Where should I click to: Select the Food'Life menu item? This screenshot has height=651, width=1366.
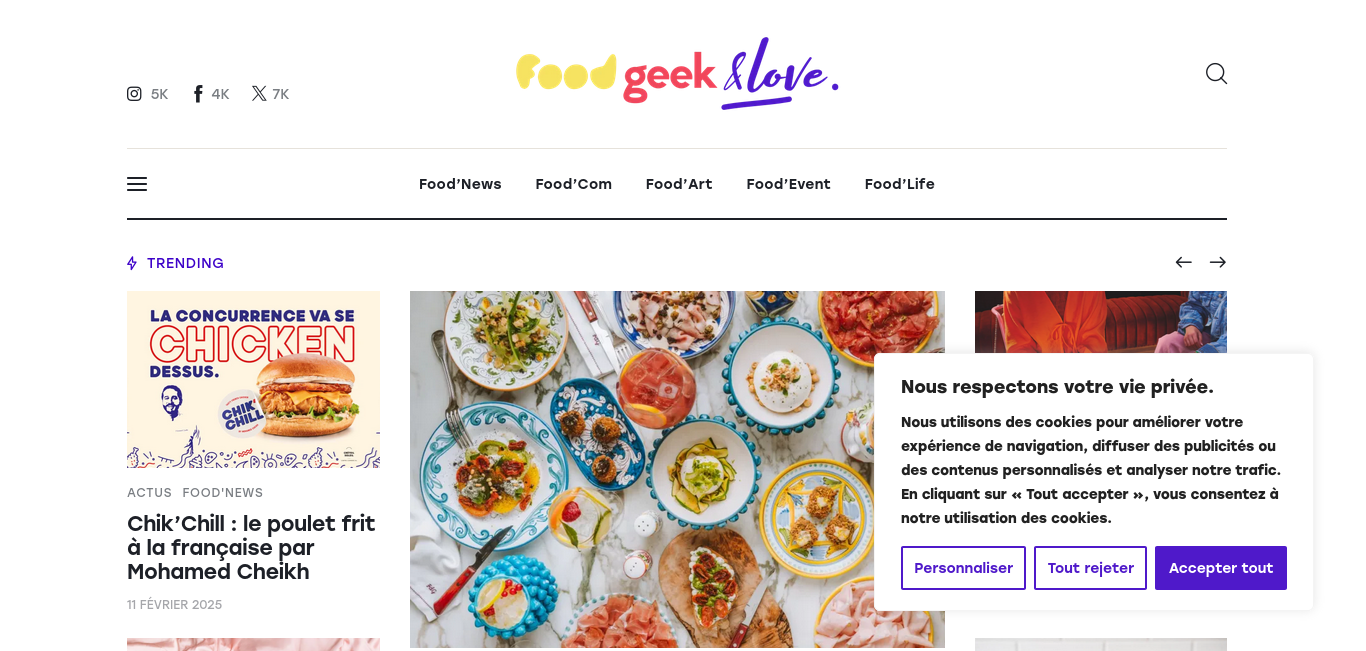[900, 184]
